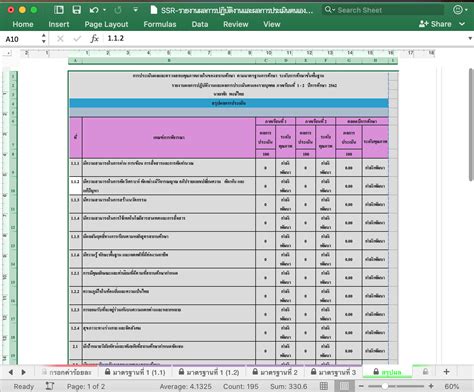The height and width of the screenshot is (392, 474).
Task: Click the vertical scrollbar thumb
Action: [471, 124]
